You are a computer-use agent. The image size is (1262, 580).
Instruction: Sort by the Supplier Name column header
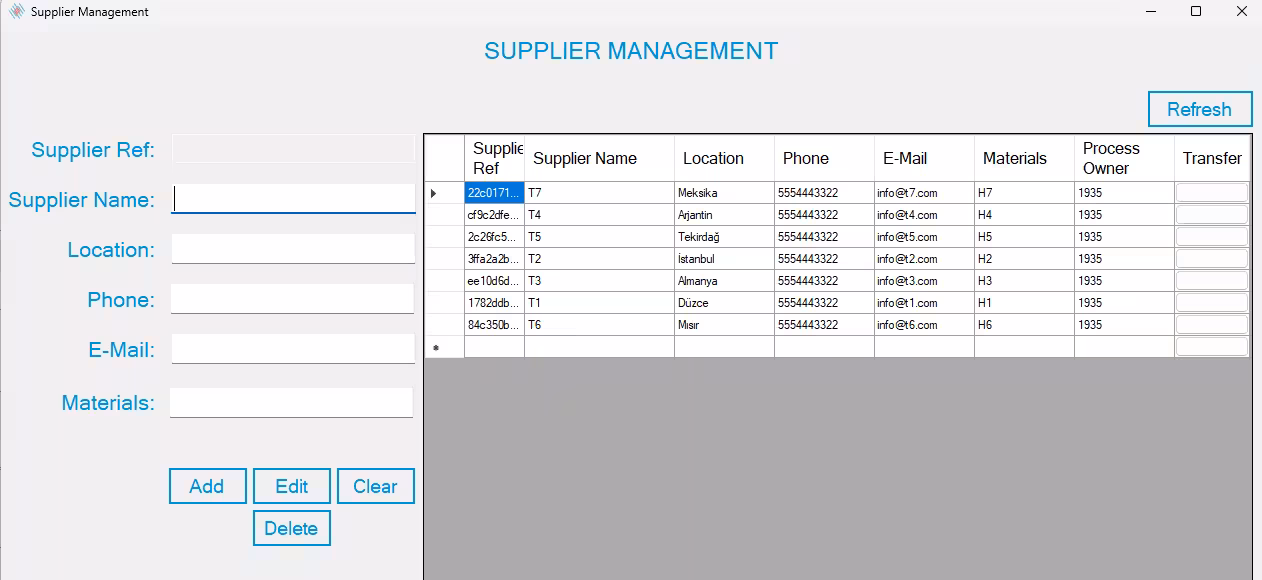(599, 158)
